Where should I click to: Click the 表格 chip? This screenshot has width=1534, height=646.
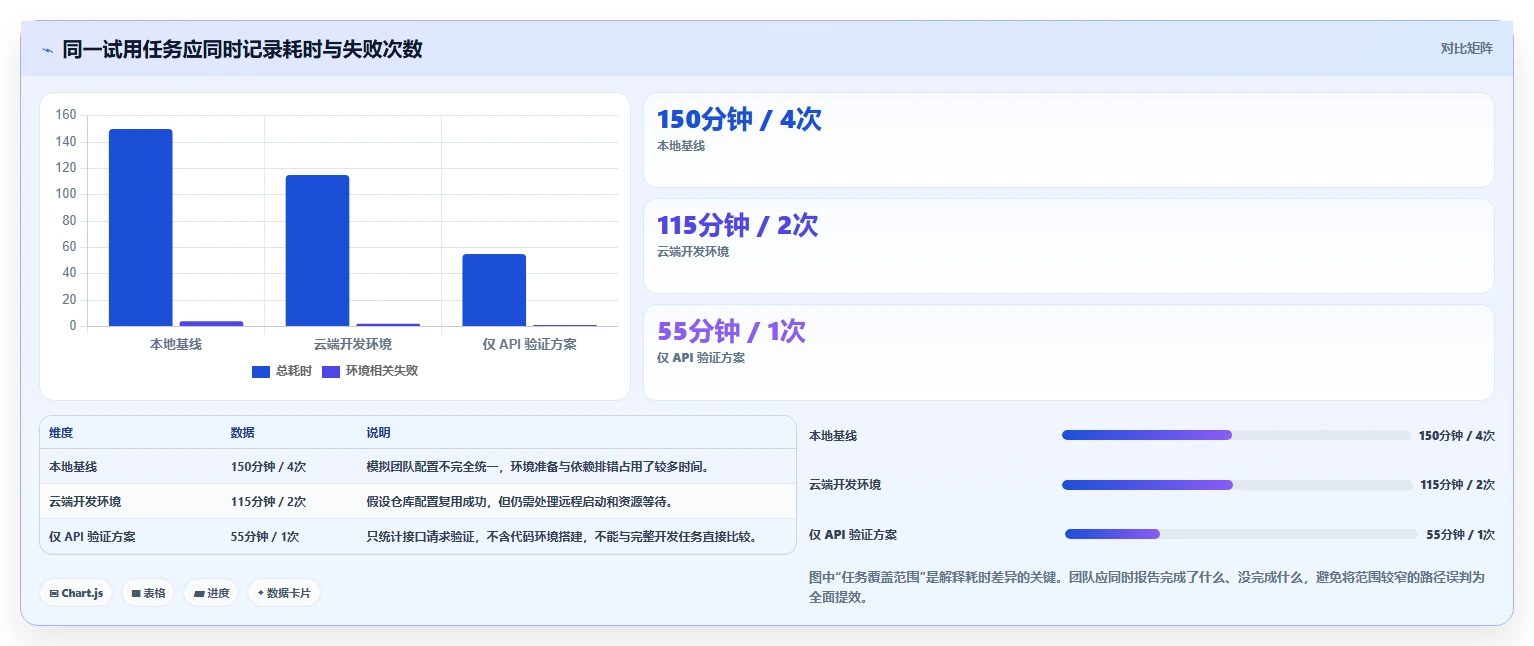tap(148, 593)
